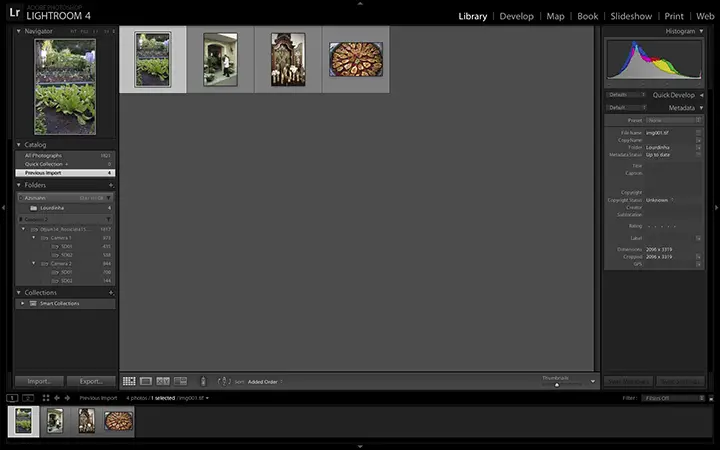The height and width of the screenshot is (450, 720).
Task: Click the filmstrip grid view shortcut icon
Action: coord(46,398)
